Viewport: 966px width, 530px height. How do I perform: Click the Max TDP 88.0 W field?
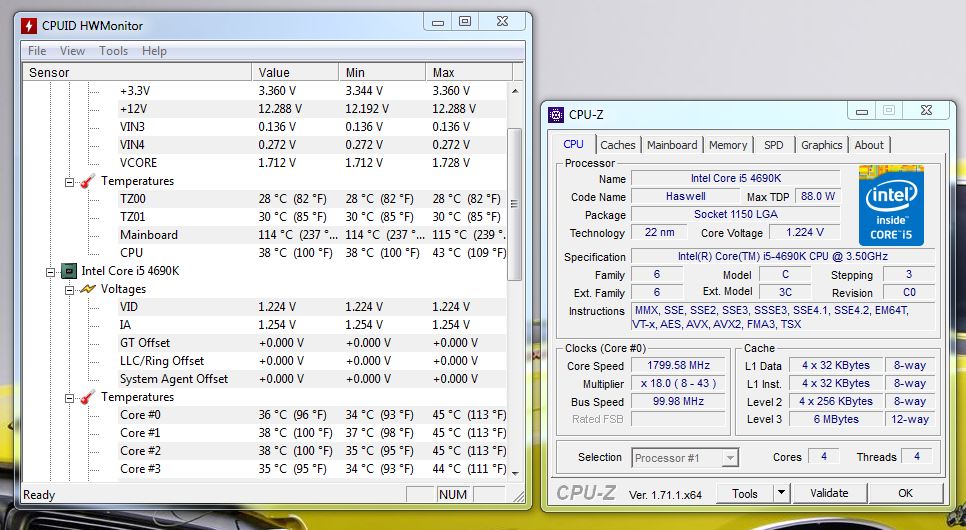click(x=818, y=197)
